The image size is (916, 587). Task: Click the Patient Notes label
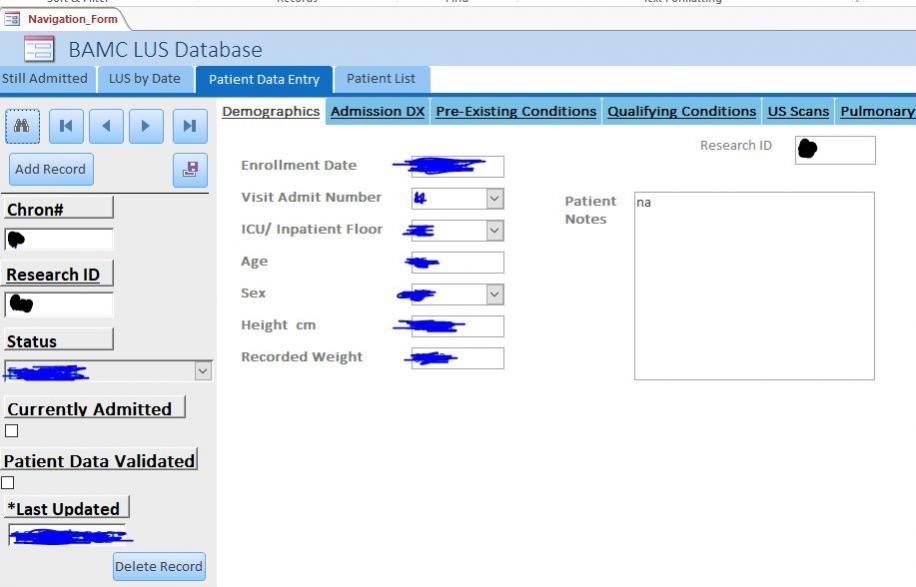point(590,210)
